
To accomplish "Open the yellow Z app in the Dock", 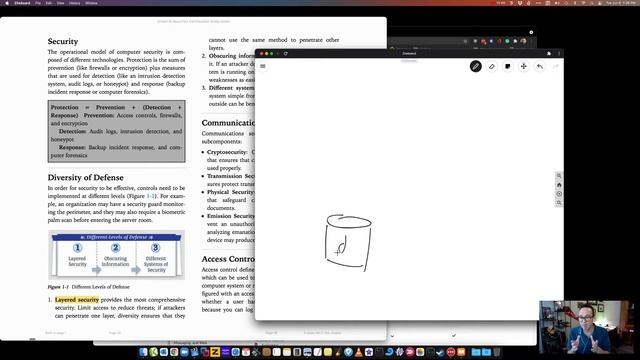I will [215, 352].
